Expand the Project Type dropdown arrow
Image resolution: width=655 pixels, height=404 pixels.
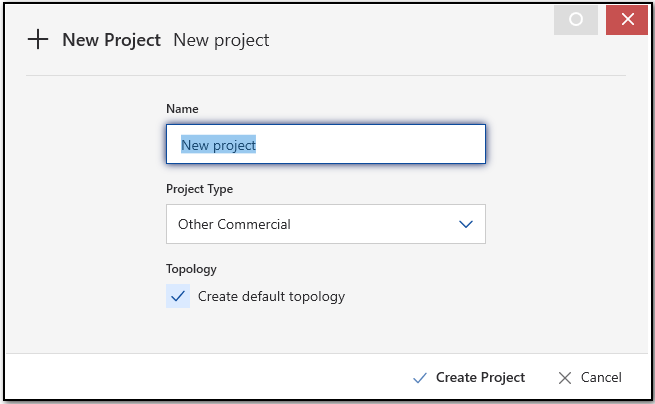(x=466, y=224)
